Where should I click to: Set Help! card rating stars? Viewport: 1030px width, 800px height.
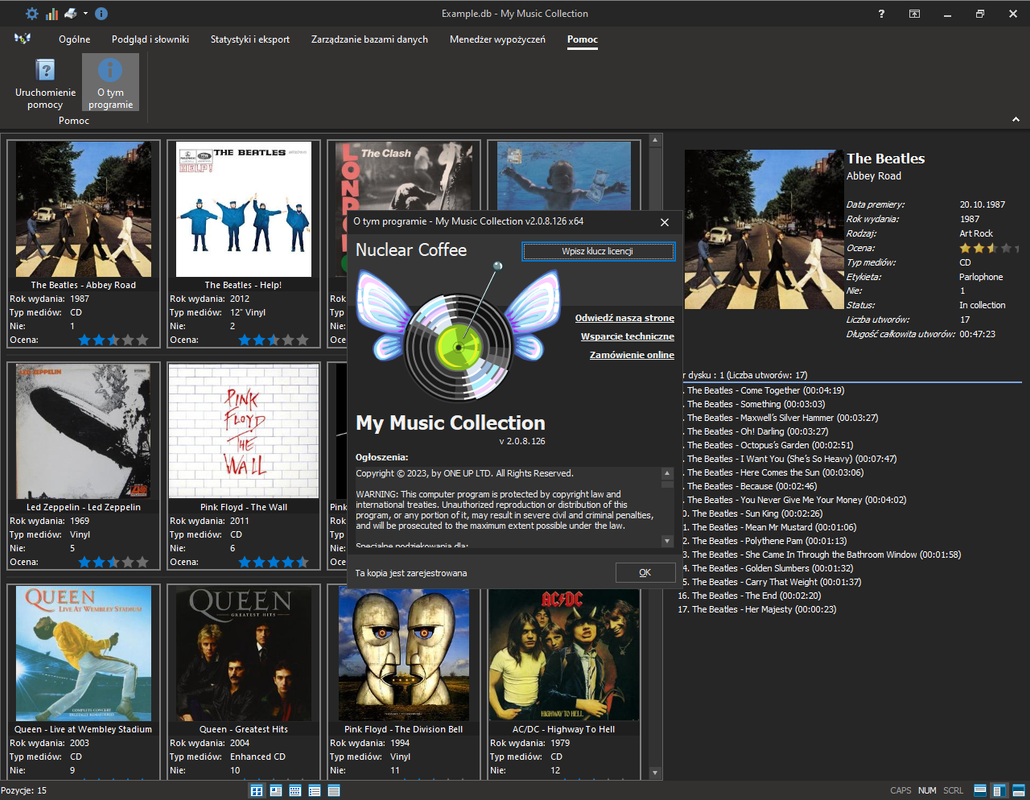pos(273,340)
